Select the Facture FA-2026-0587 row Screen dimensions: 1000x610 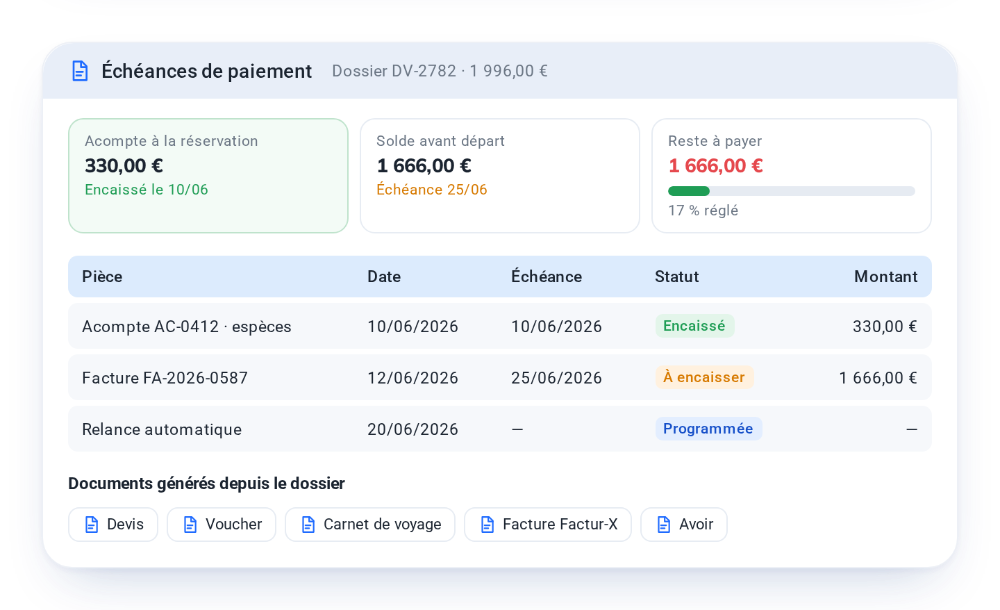click(x=500, y=378)
